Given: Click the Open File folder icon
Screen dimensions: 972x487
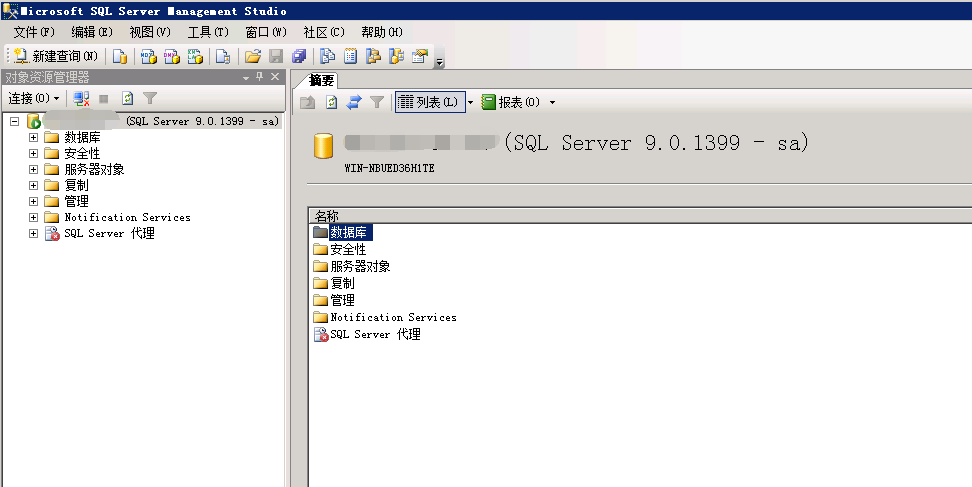Looking at the screenshot, I should (253, 56).
